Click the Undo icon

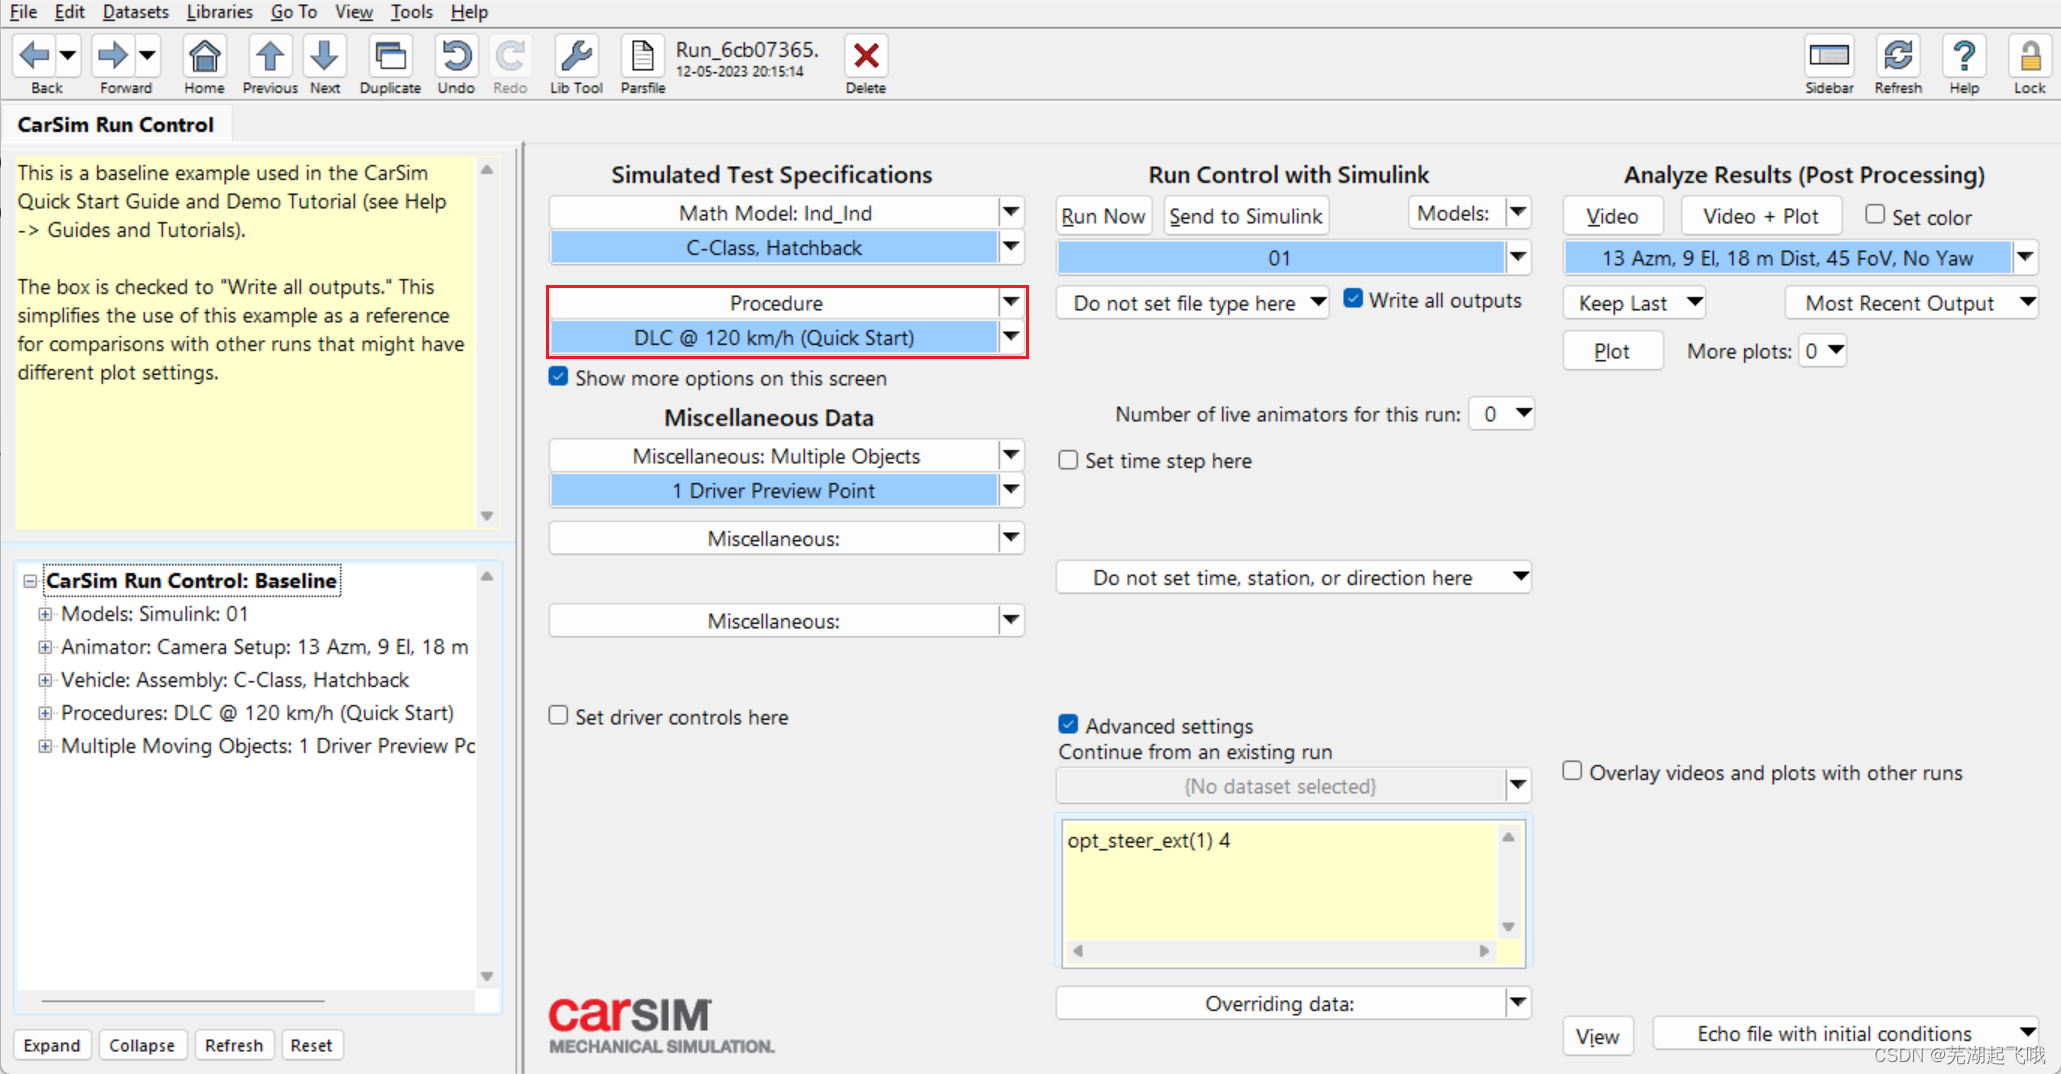tap(456, 57)
